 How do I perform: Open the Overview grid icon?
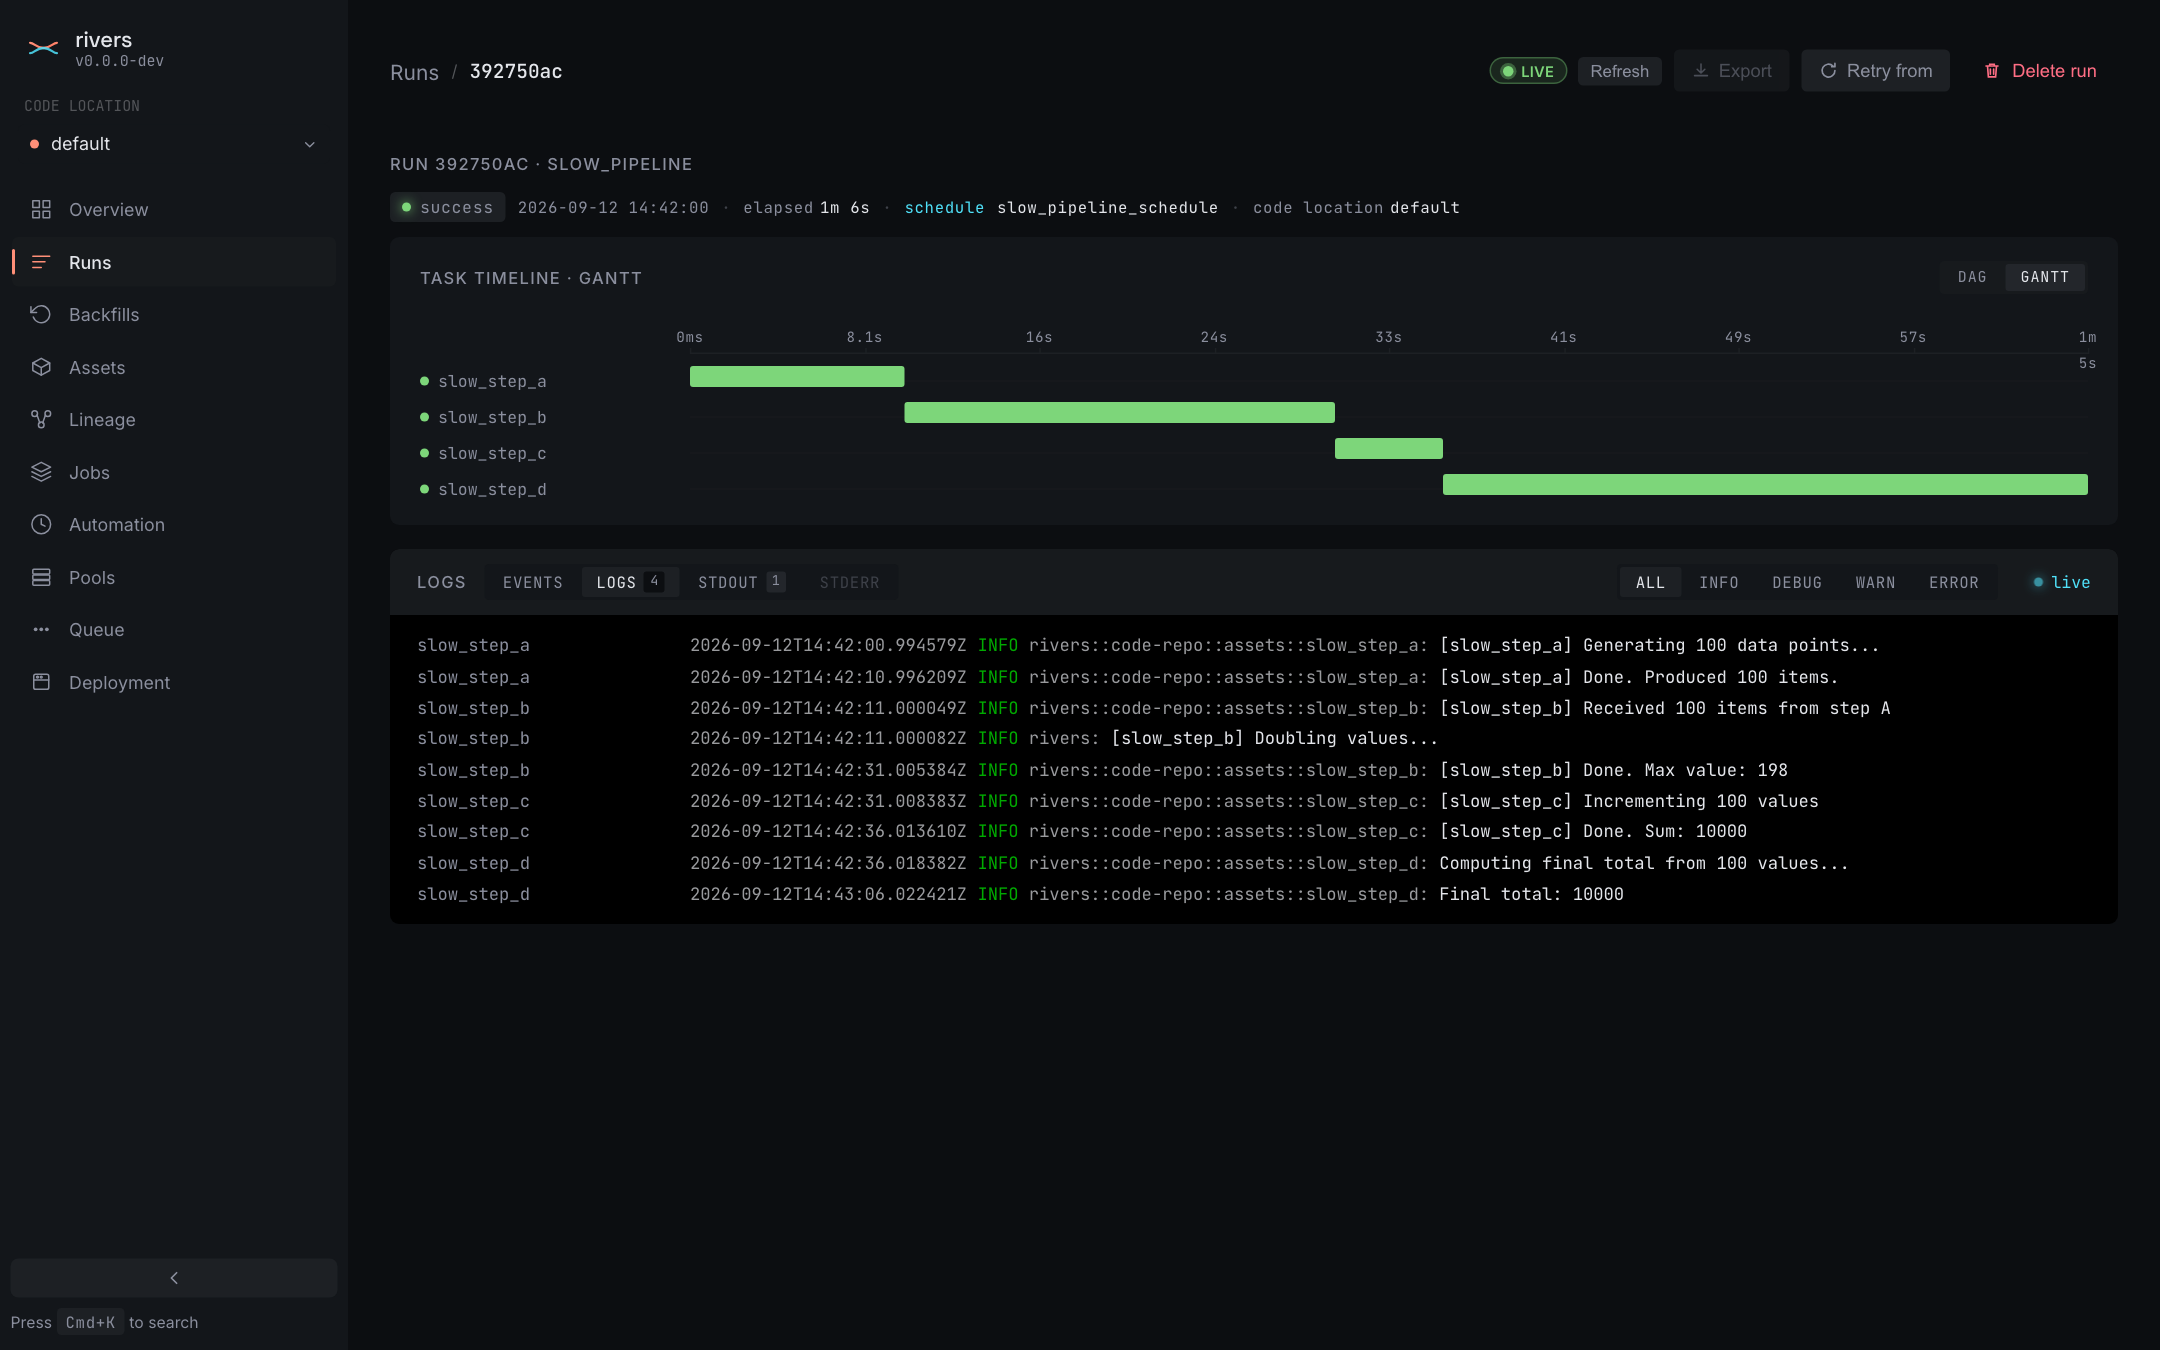[x=41, y=209]
